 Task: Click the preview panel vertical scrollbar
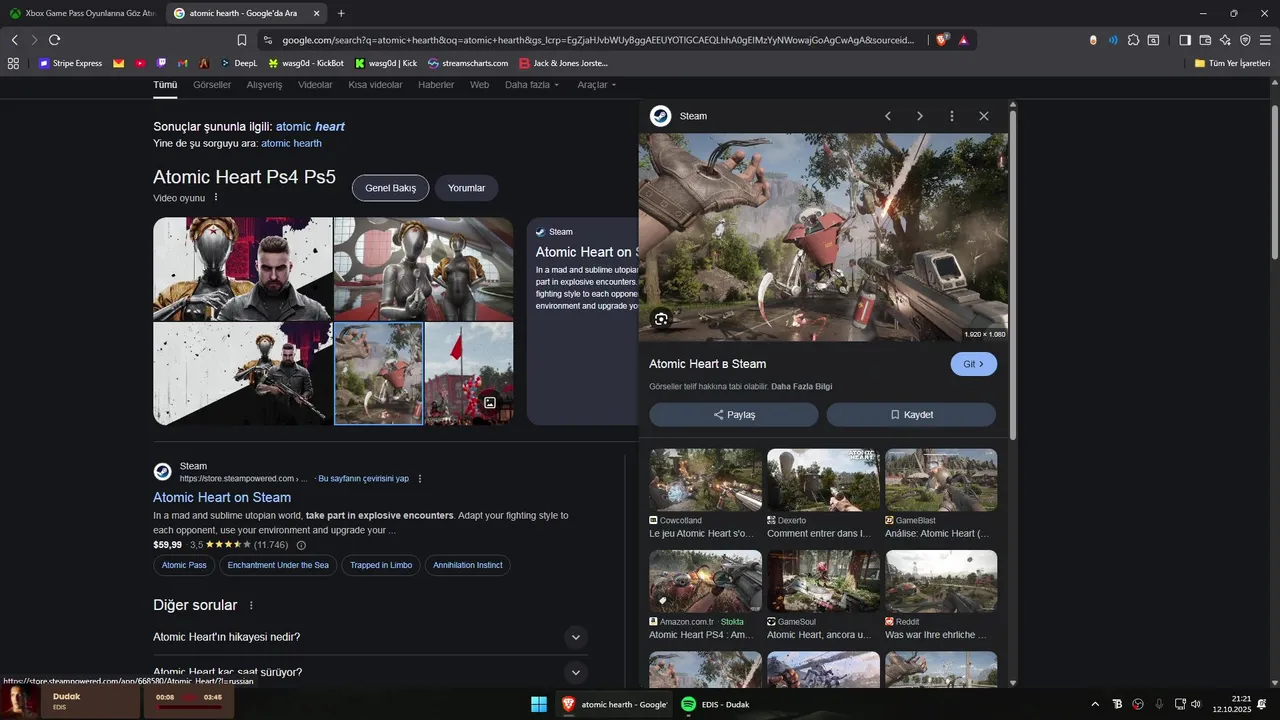pos(1013,275)
